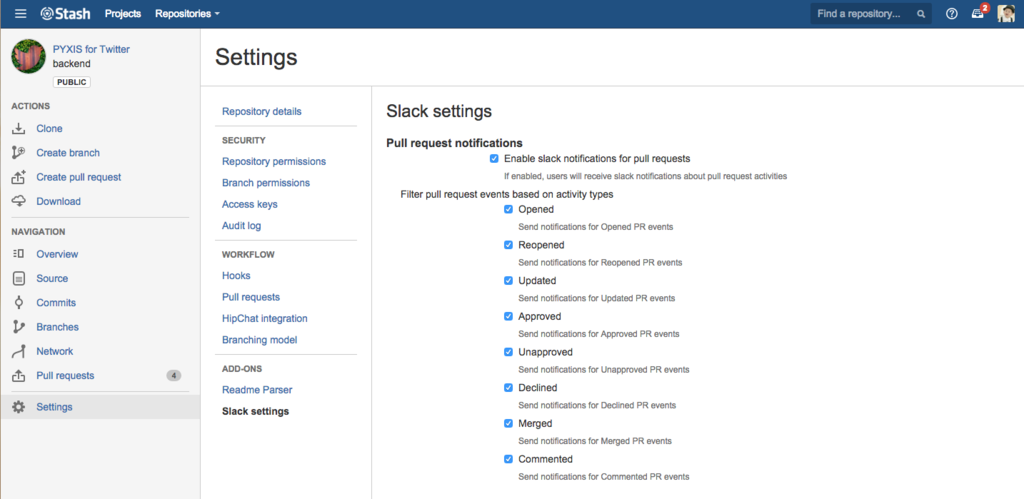This screenshot has width=1024, height=499.
Task: Uncheck the Reopened events checkbox
Action: click(509, 245)
